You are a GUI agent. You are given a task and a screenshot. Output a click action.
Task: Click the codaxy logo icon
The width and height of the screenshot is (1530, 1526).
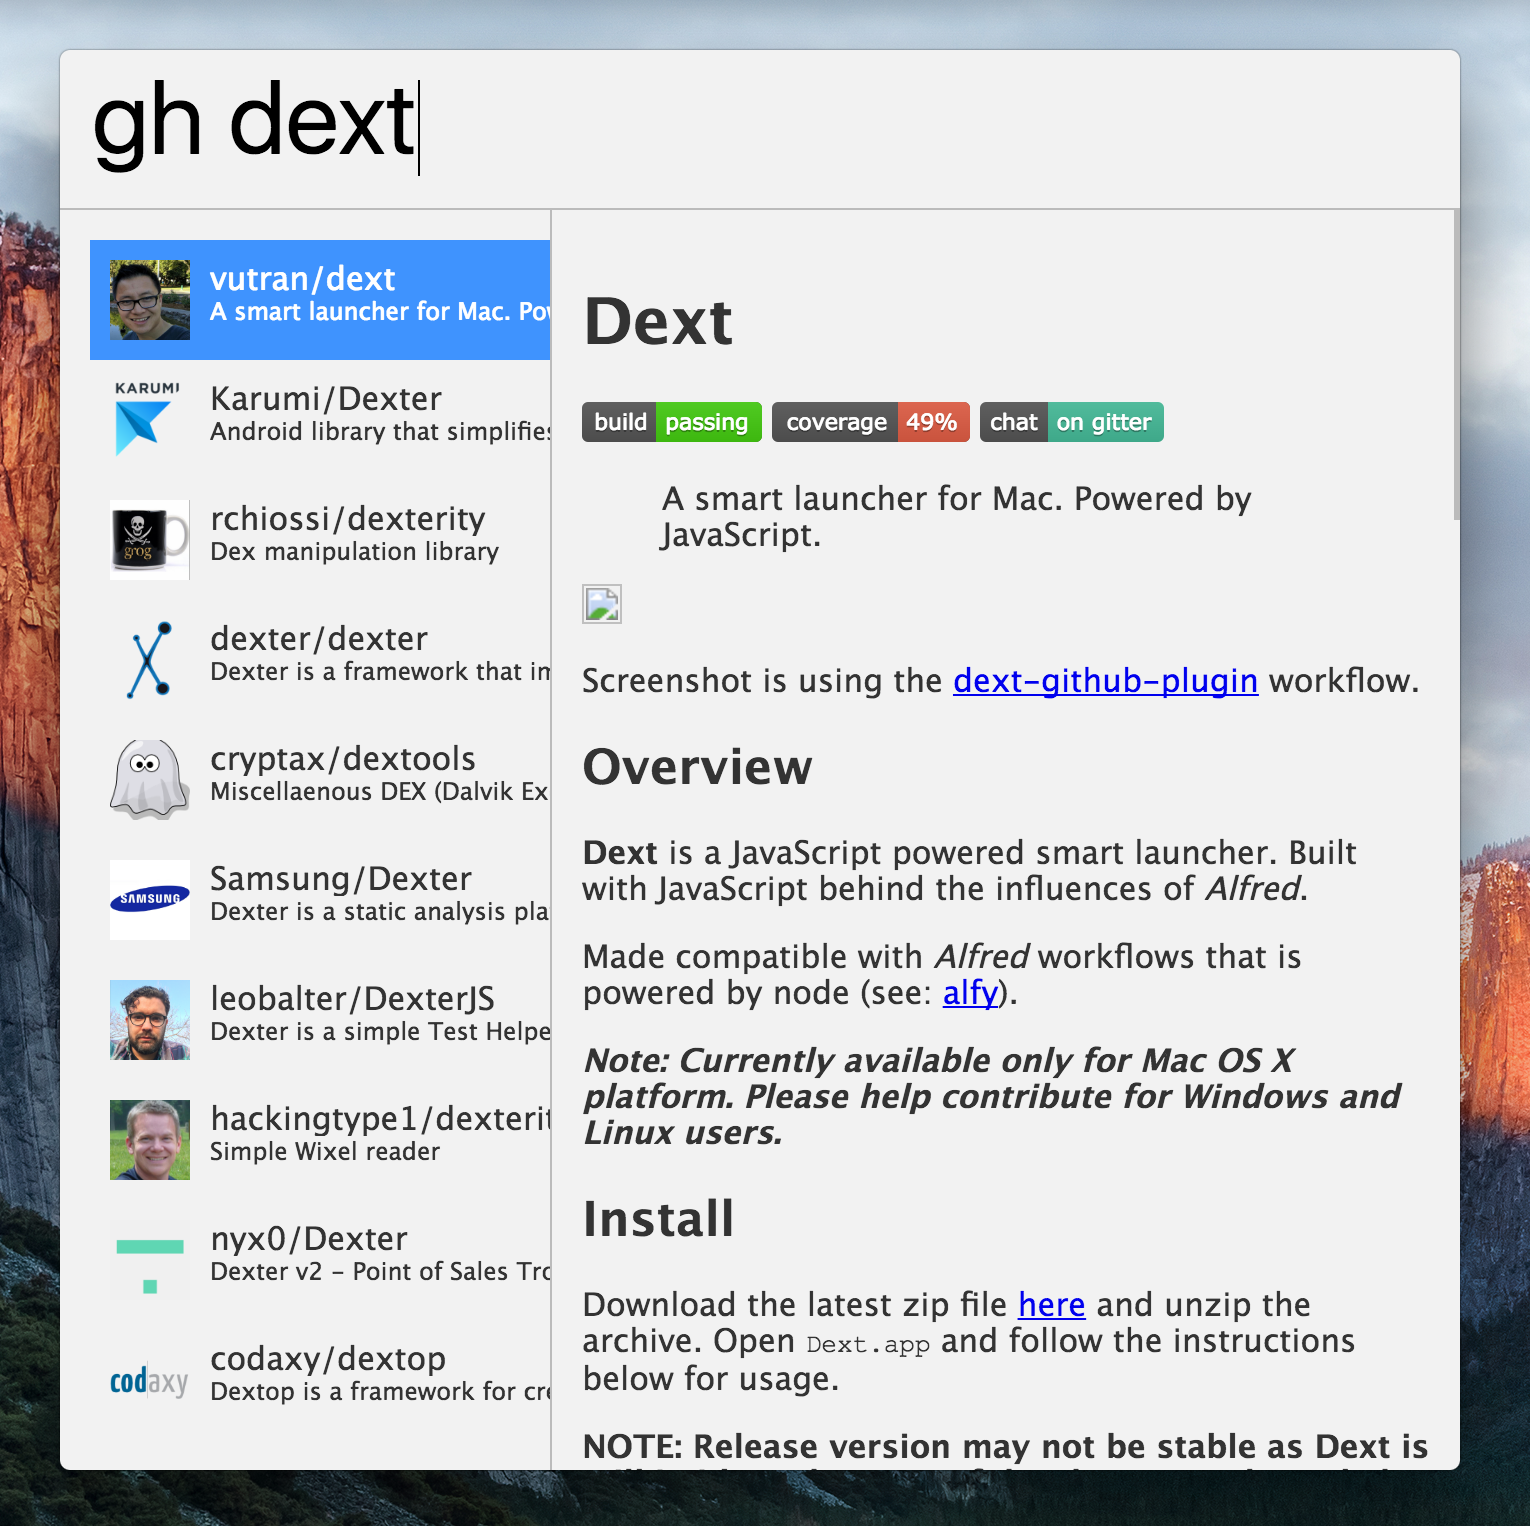tap(149, 1380)
